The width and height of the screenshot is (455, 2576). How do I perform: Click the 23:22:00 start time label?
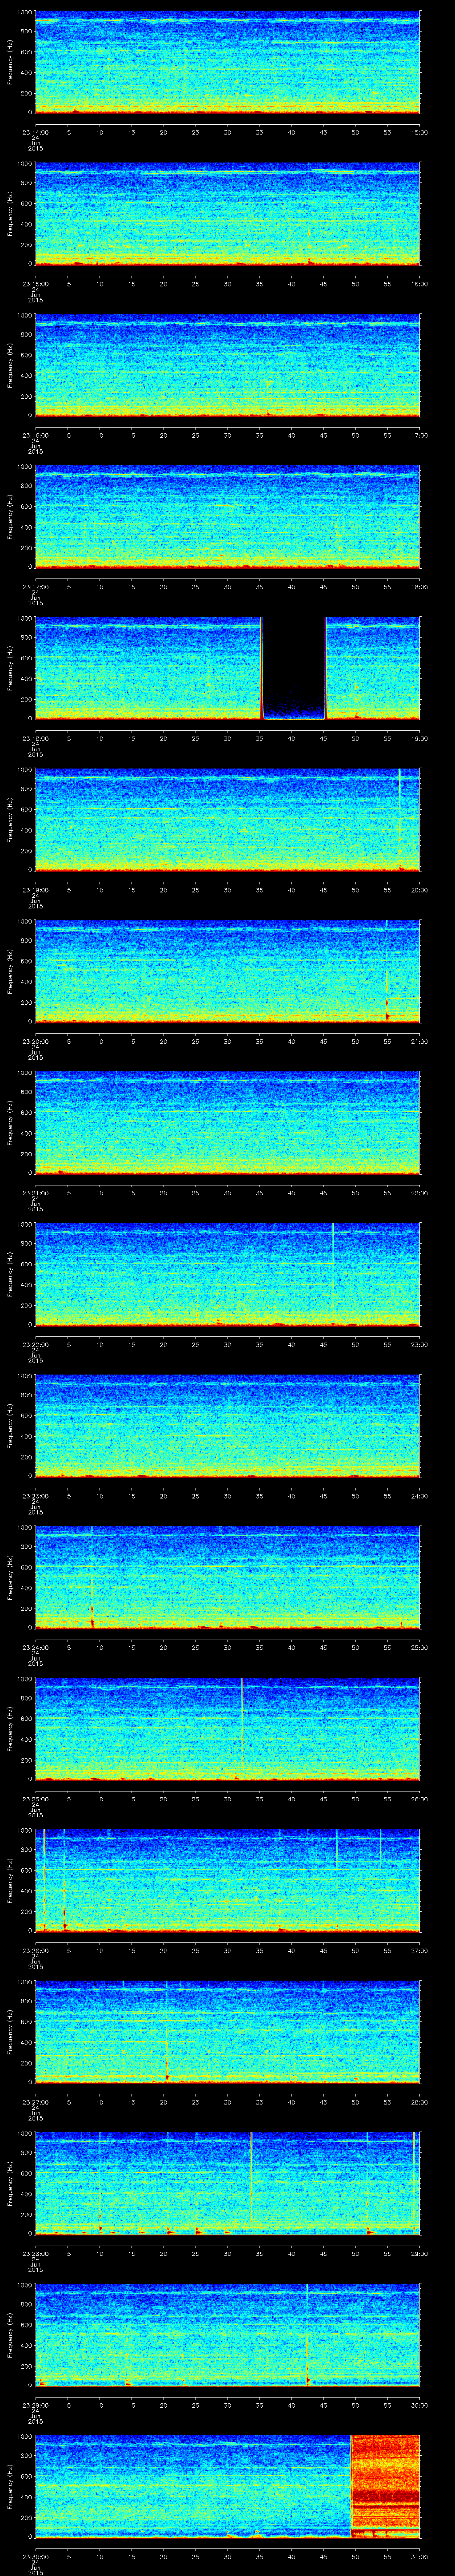35,1344
